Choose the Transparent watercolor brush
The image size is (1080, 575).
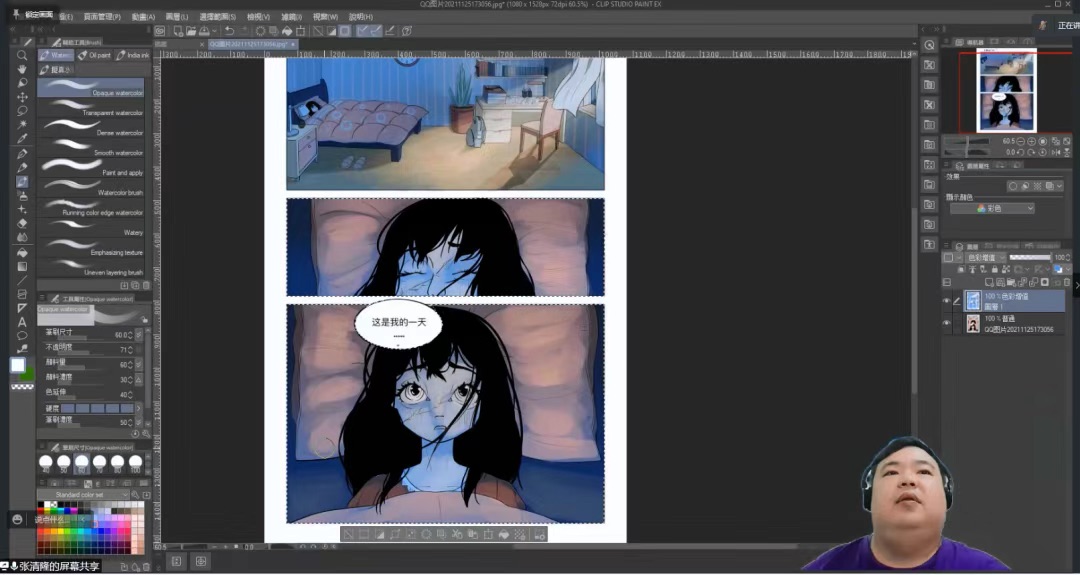[91, 107]
